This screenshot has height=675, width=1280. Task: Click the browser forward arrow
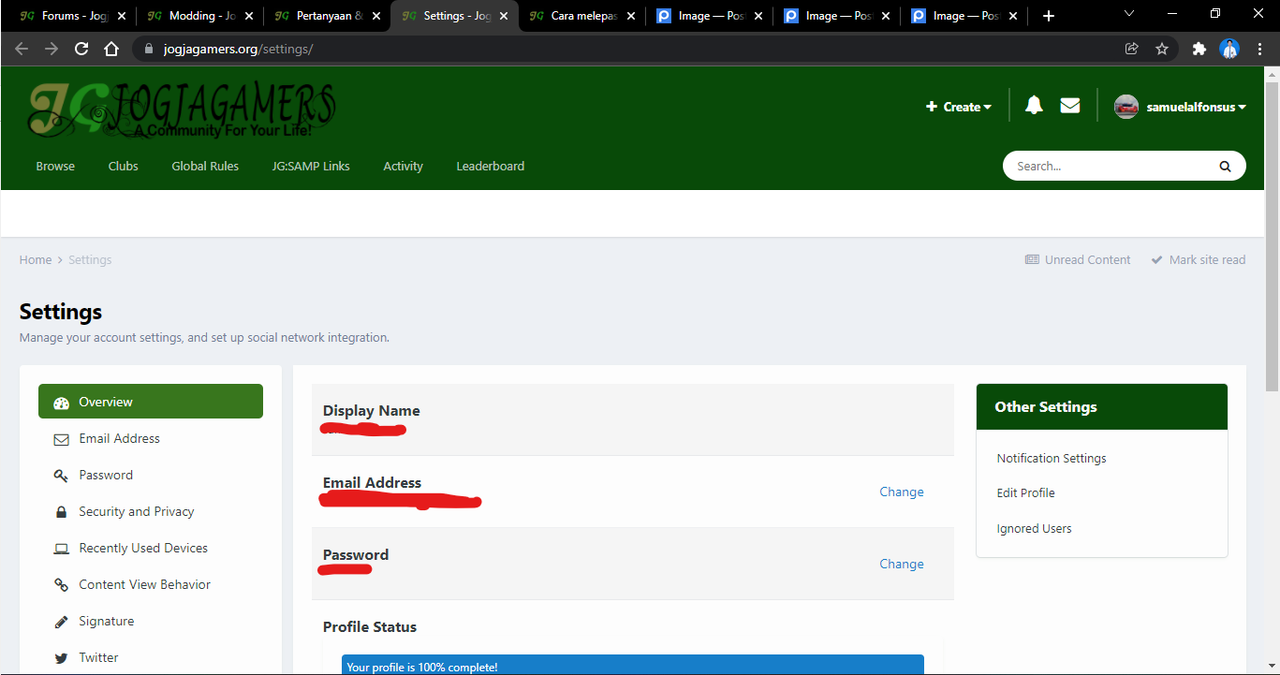[x=51, y=48]
